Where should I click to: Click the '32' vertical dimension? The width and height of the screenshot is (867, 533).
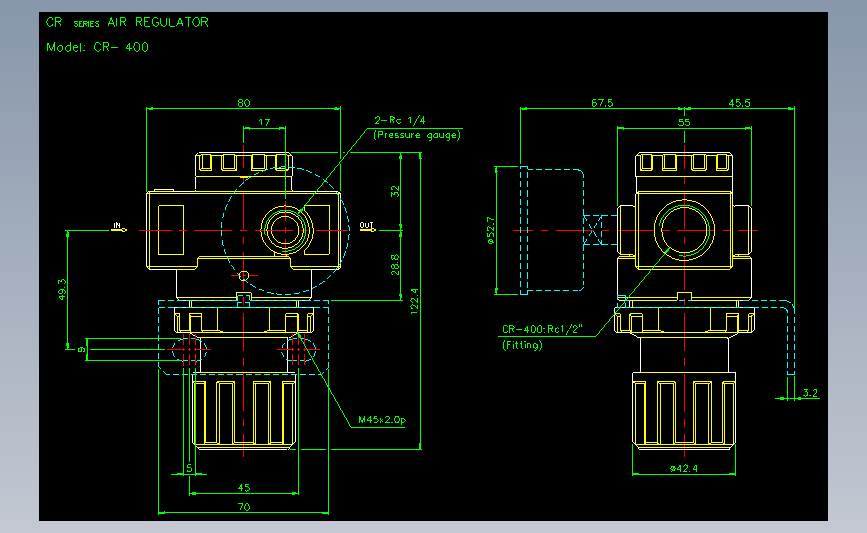click(x=395, y=191)
